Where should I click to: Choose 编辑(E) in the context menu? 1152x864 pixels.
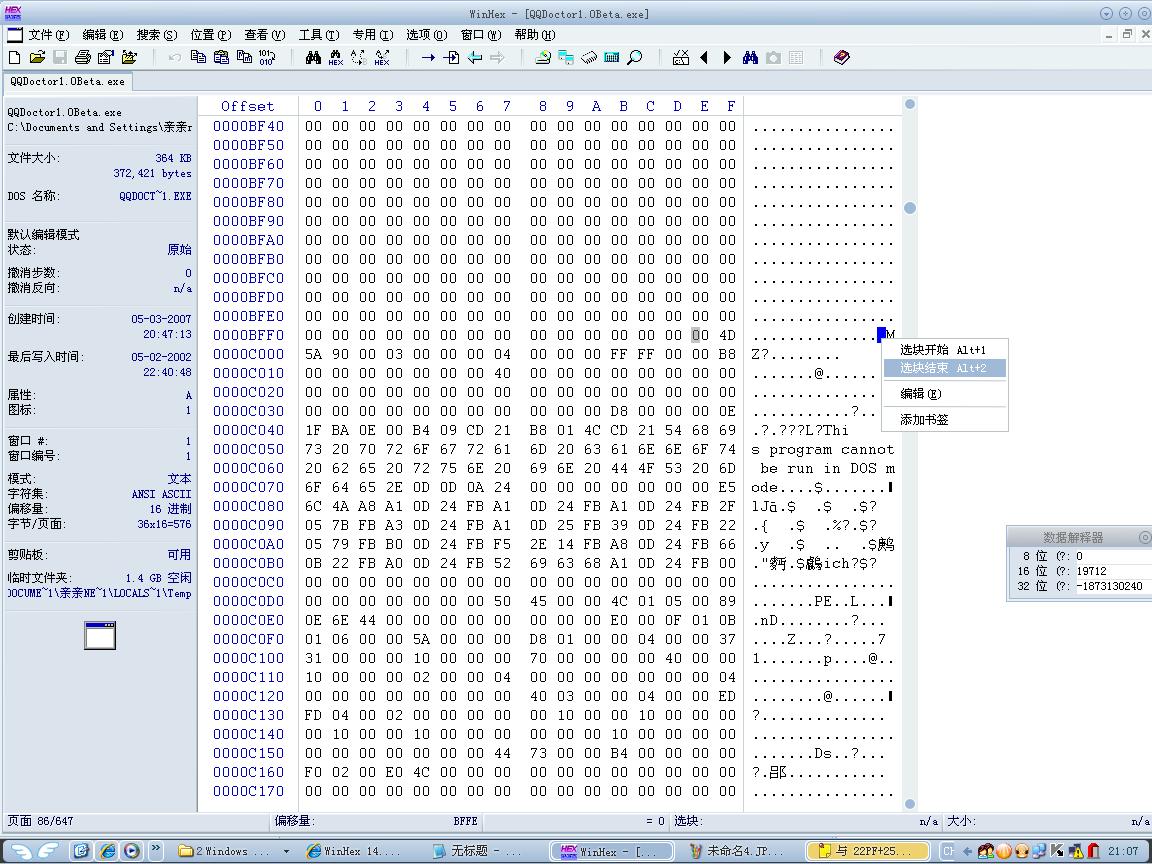(945, 393)
